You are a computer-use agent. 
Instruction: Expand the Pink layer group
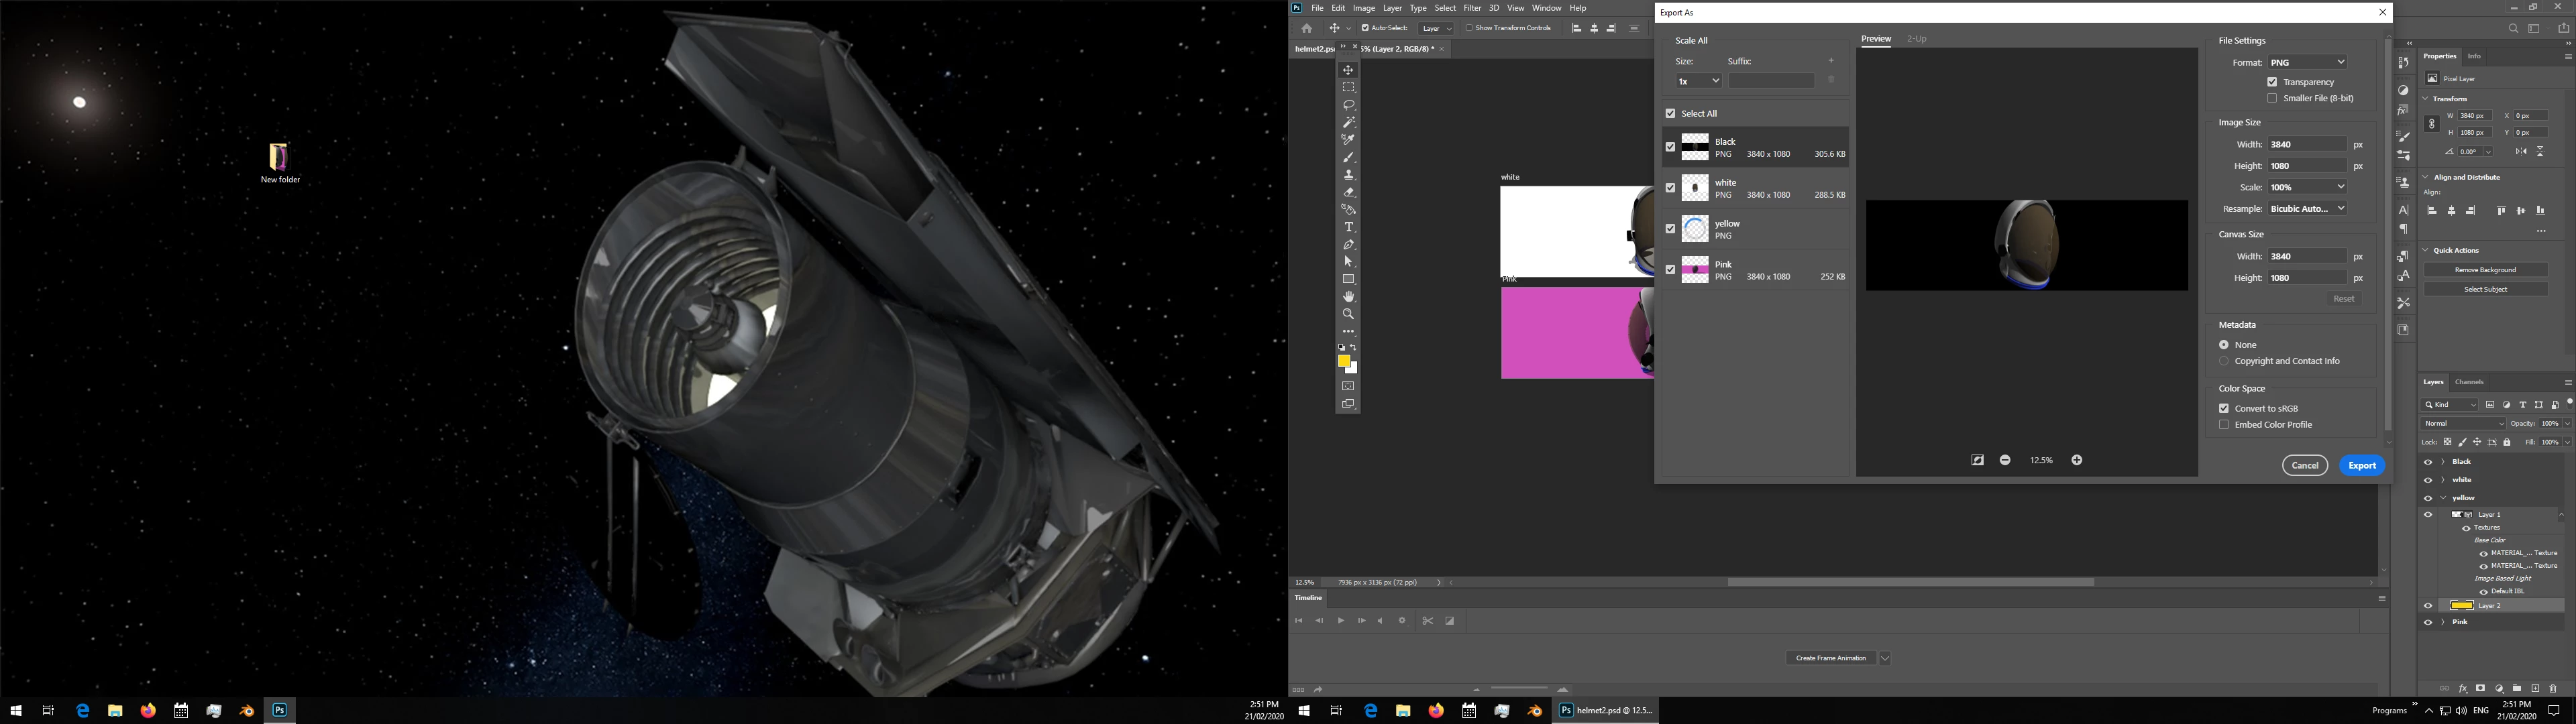pos(2443,622)
